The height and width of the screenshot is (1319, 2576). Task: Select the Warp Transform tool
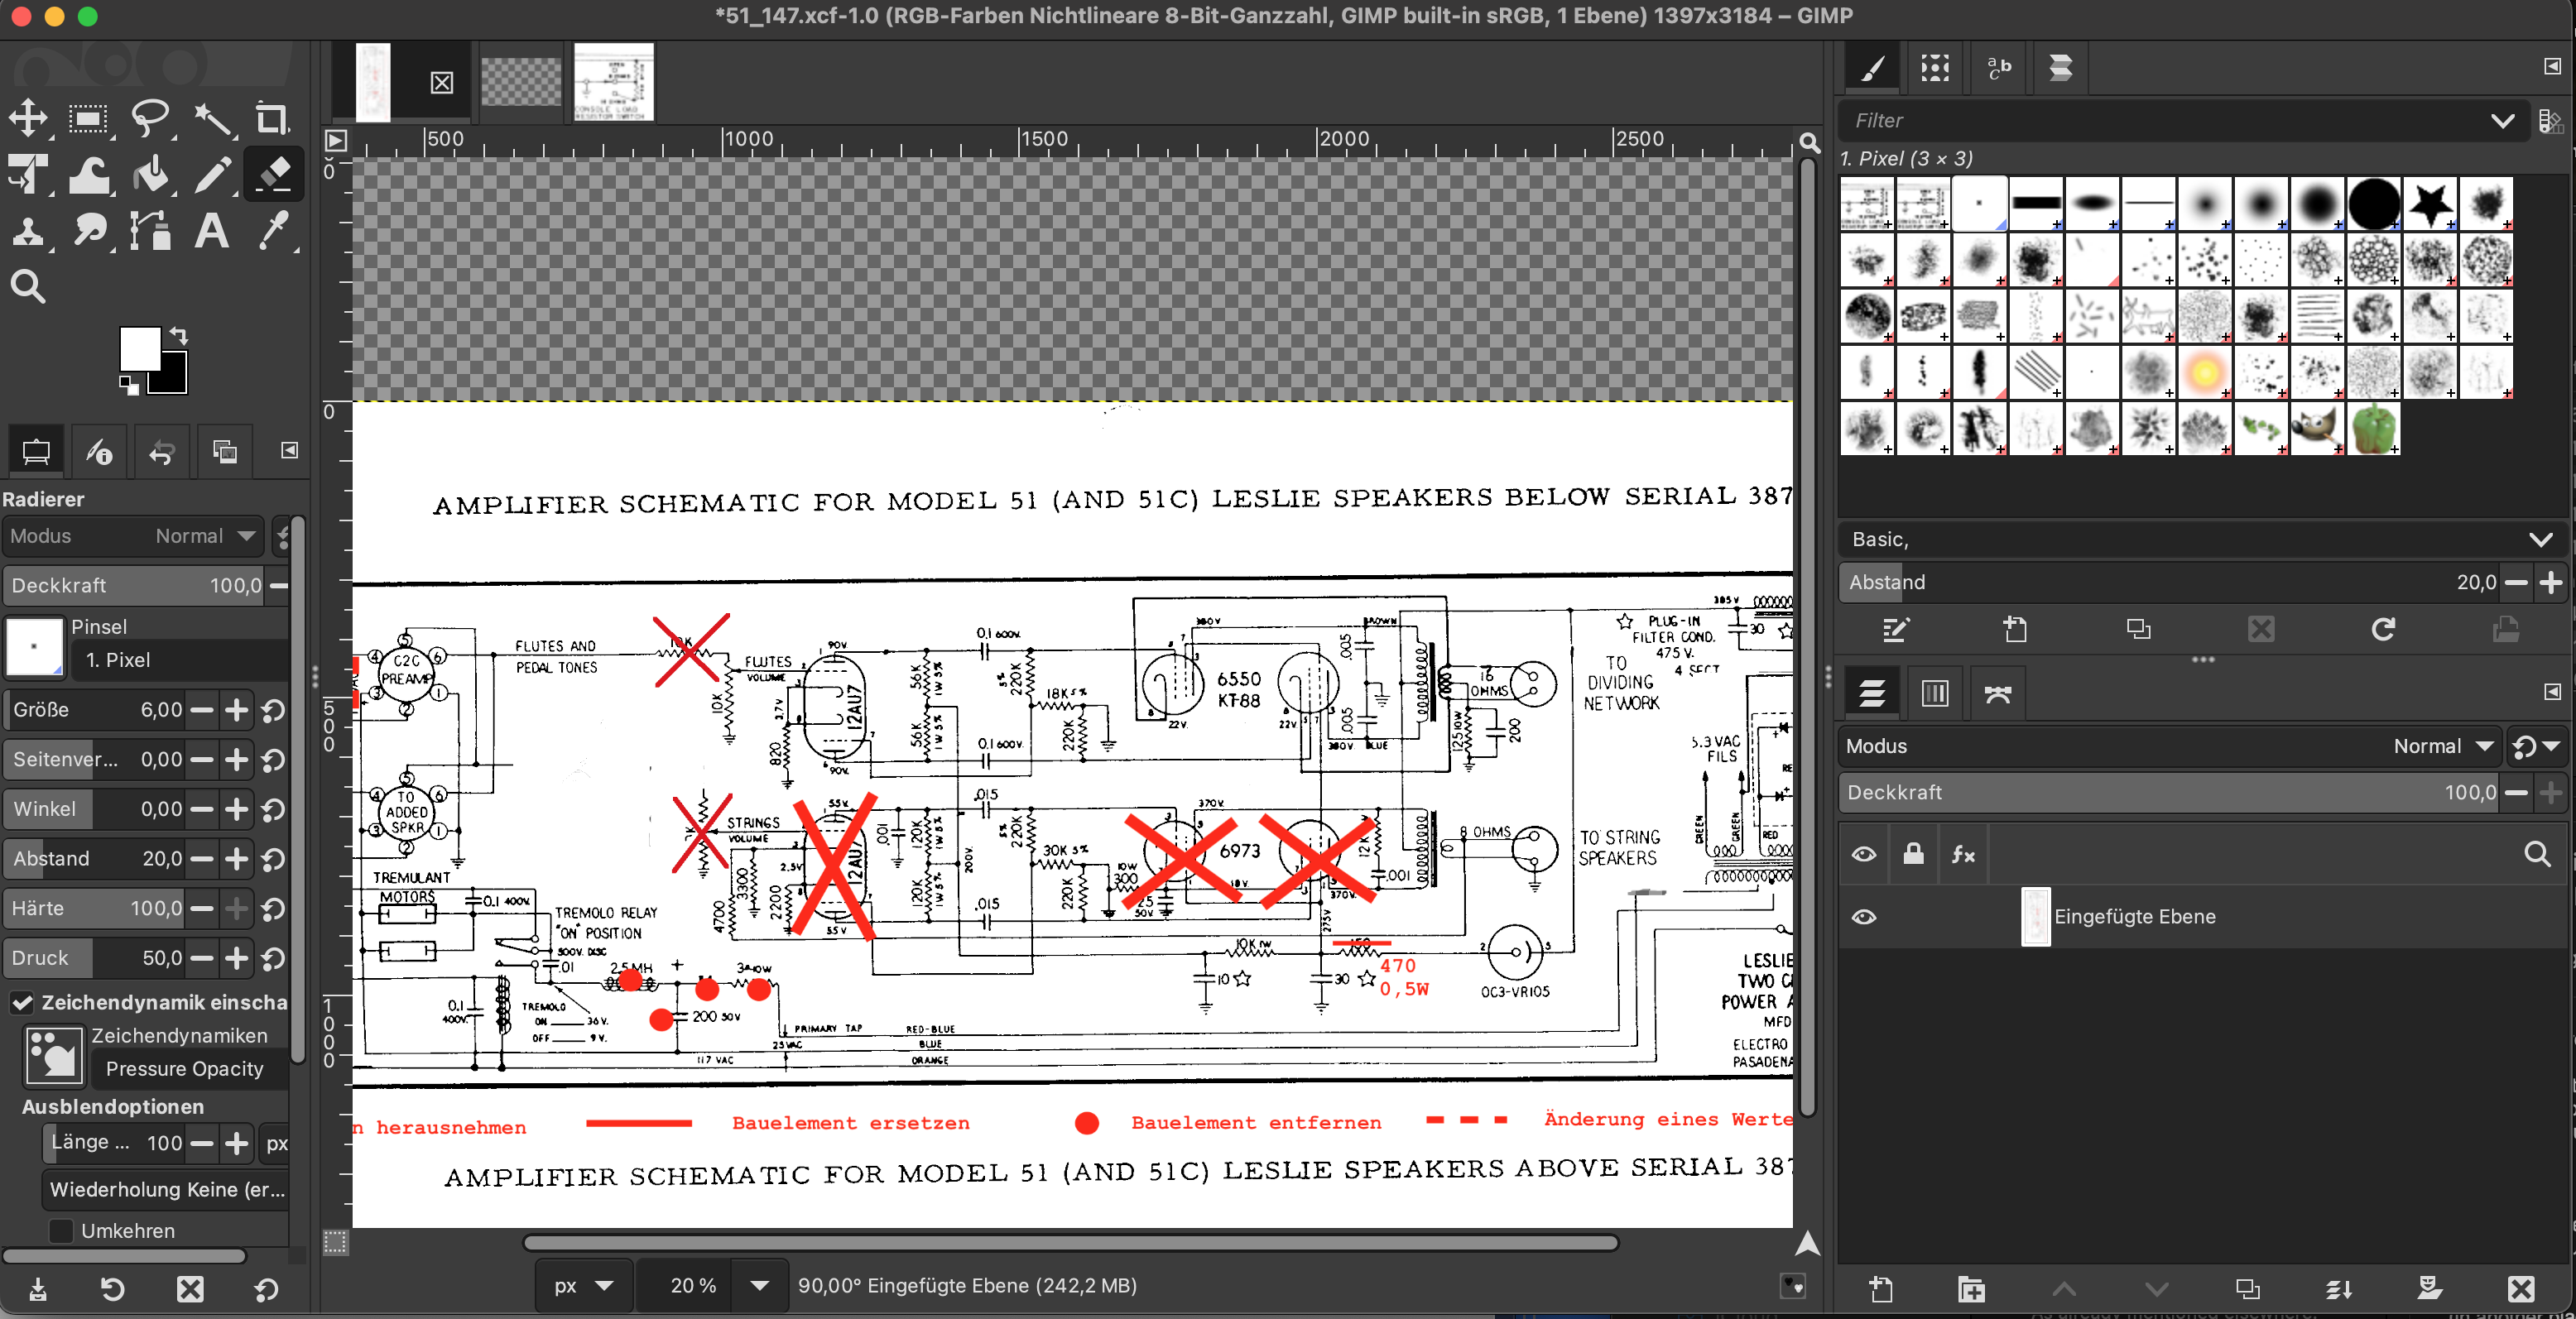pos(89,174)
